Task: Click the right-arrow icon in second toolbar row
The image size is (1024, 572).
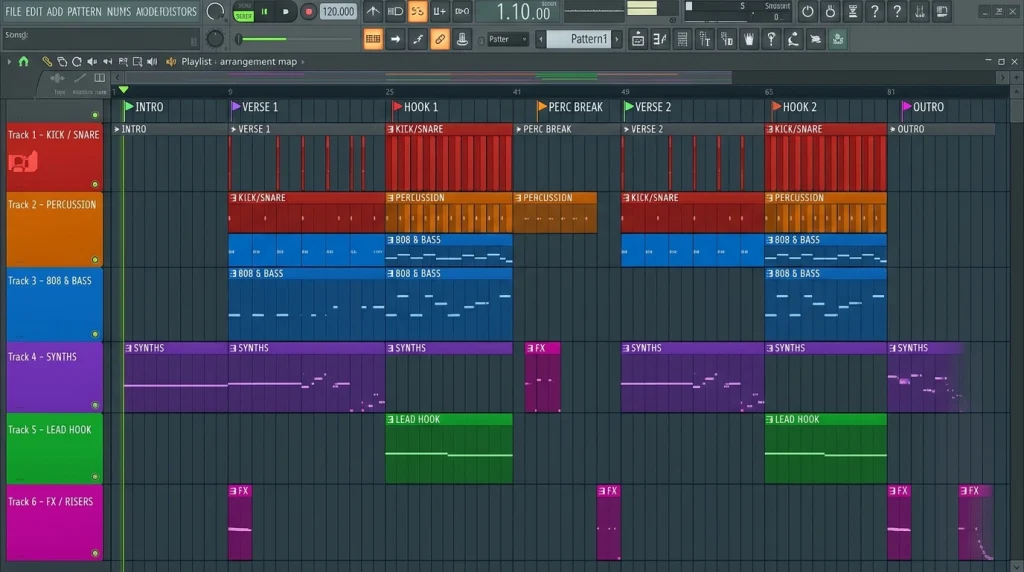Action: [x=395, y=39]
